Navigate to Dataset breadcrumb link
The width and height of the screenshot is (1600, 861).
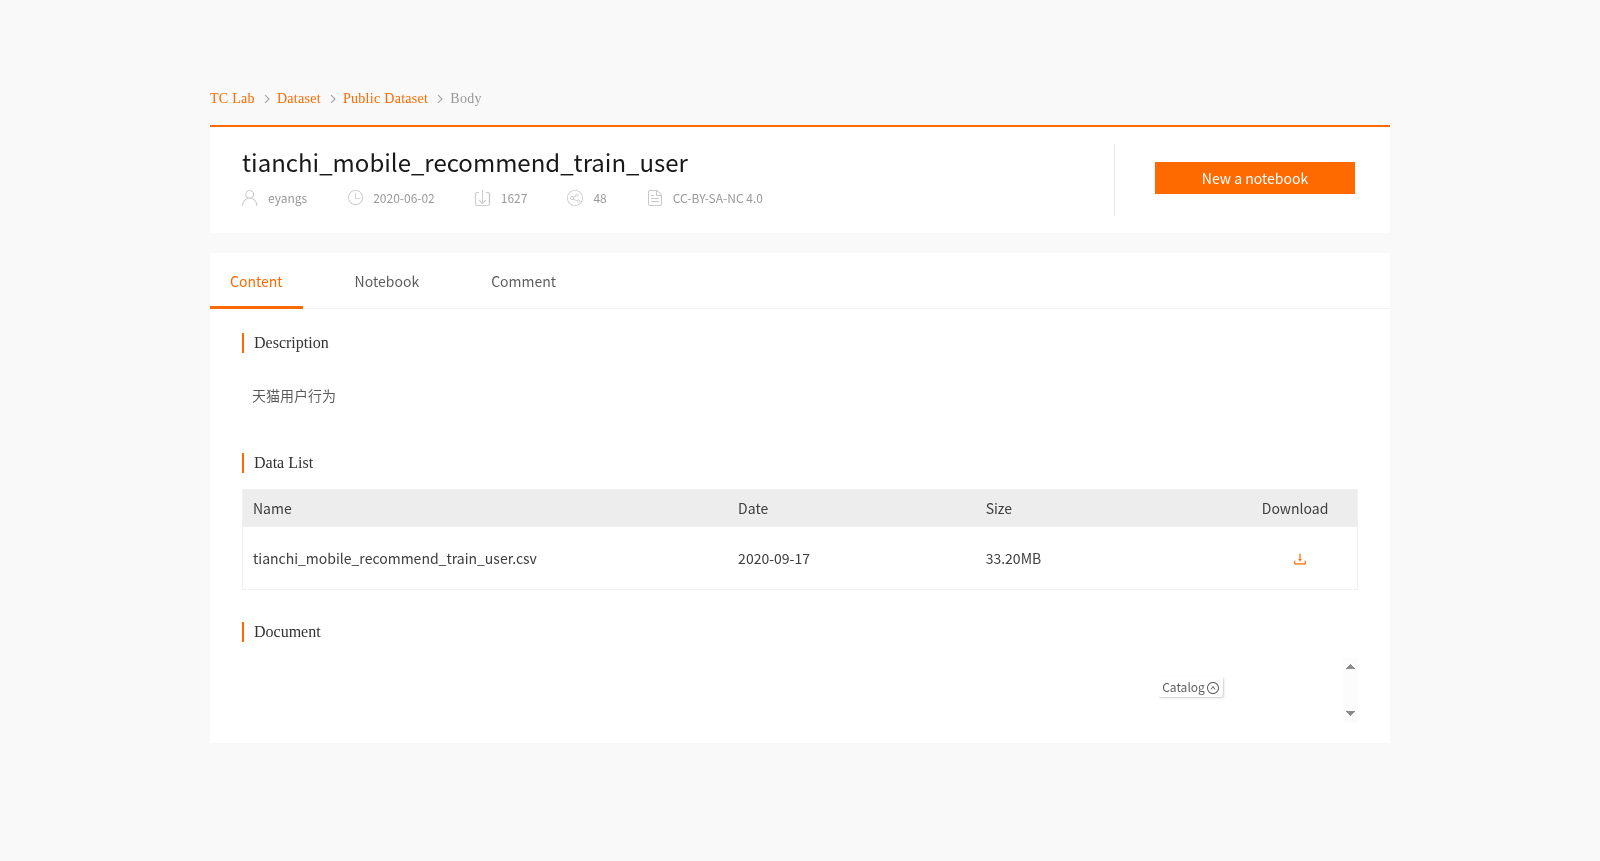pyautogui.click(x=299, y=98)
